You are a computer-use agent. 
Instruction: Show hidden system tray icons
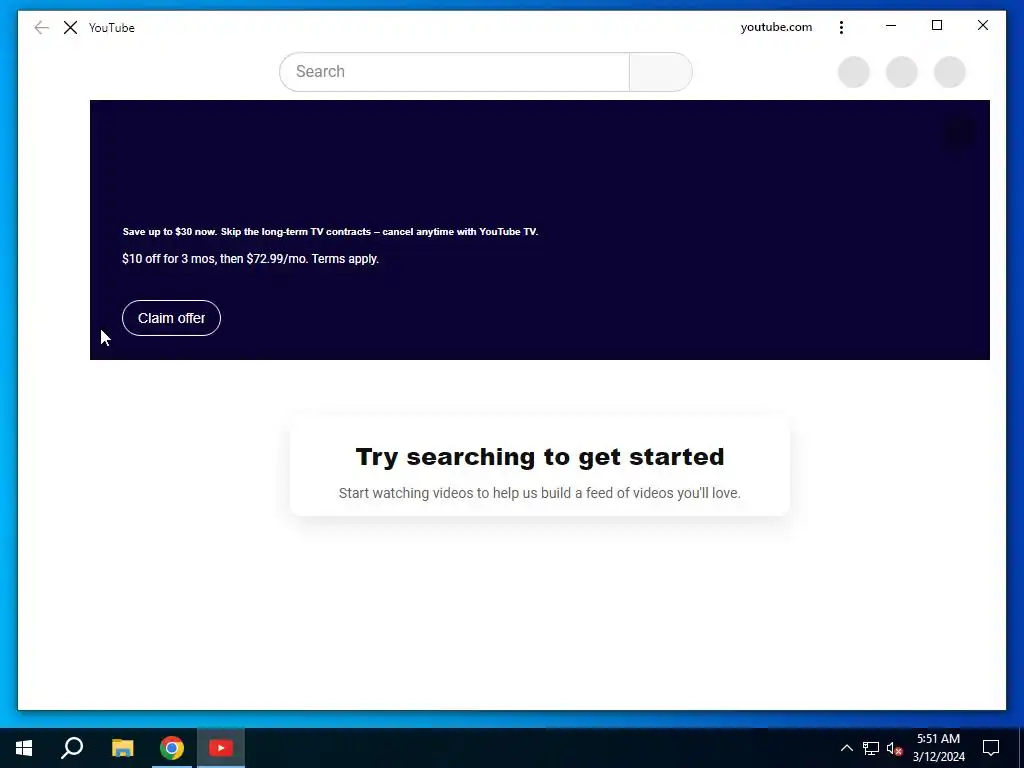tap(846, 748)
